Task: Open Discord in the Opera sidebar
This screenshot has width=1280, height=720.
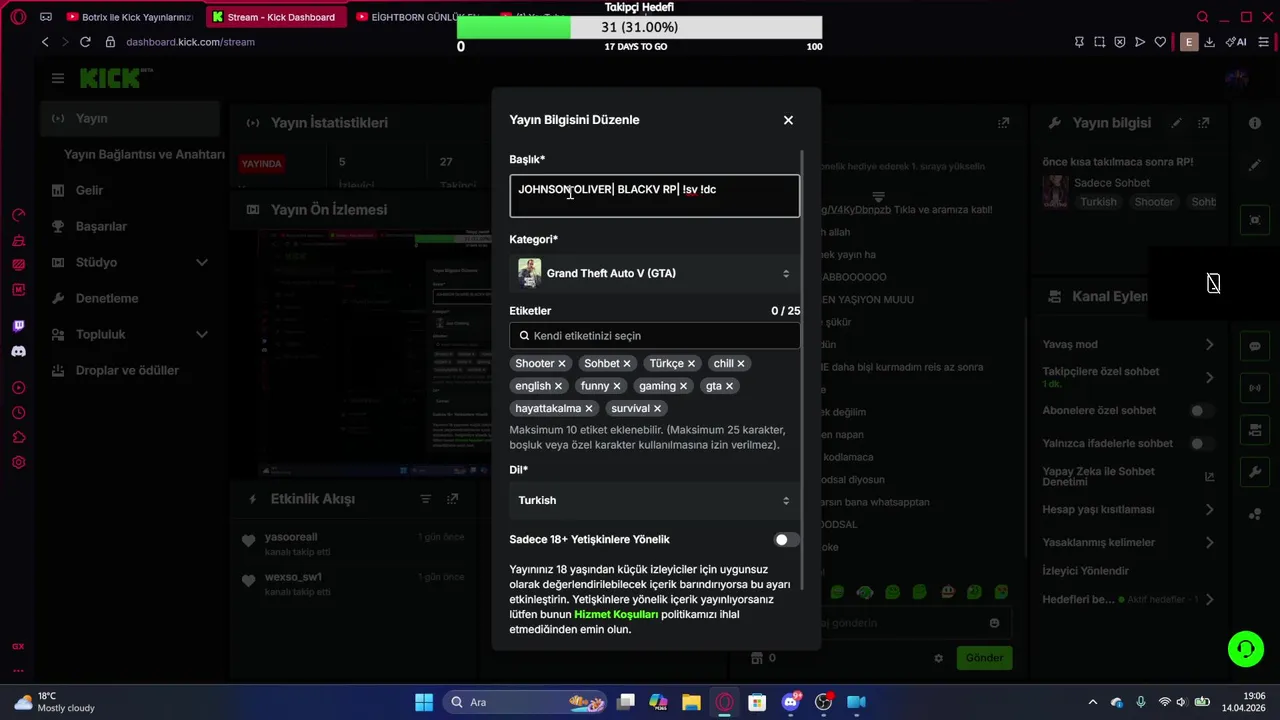Action: (18, 351)
